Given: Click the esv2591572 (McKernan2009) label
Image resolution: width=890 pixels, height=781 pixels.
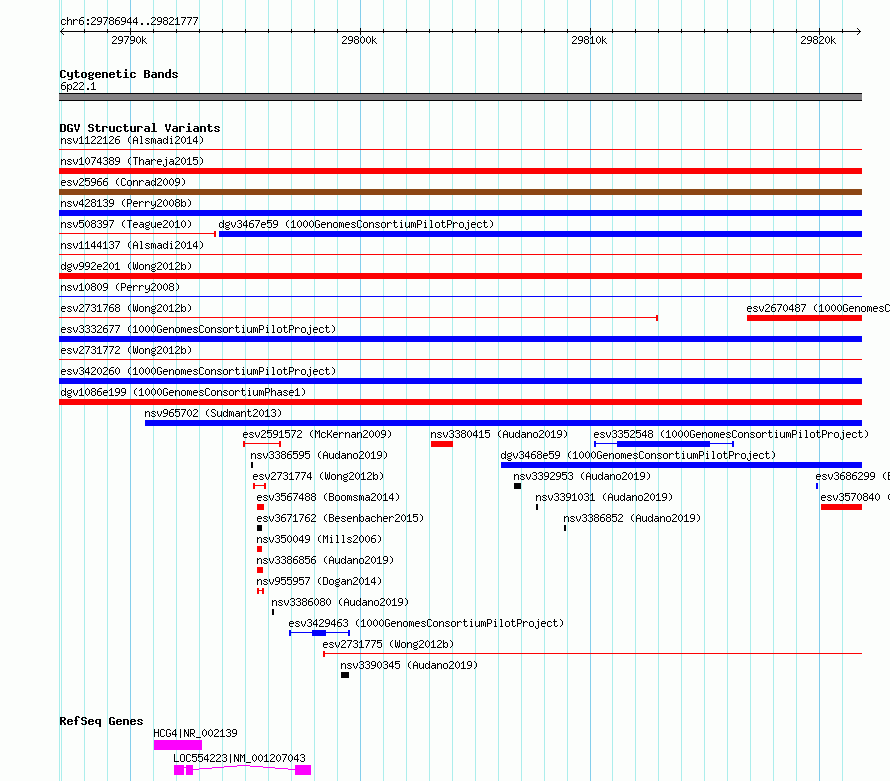Looking at the screenshot, I should 317,434.
